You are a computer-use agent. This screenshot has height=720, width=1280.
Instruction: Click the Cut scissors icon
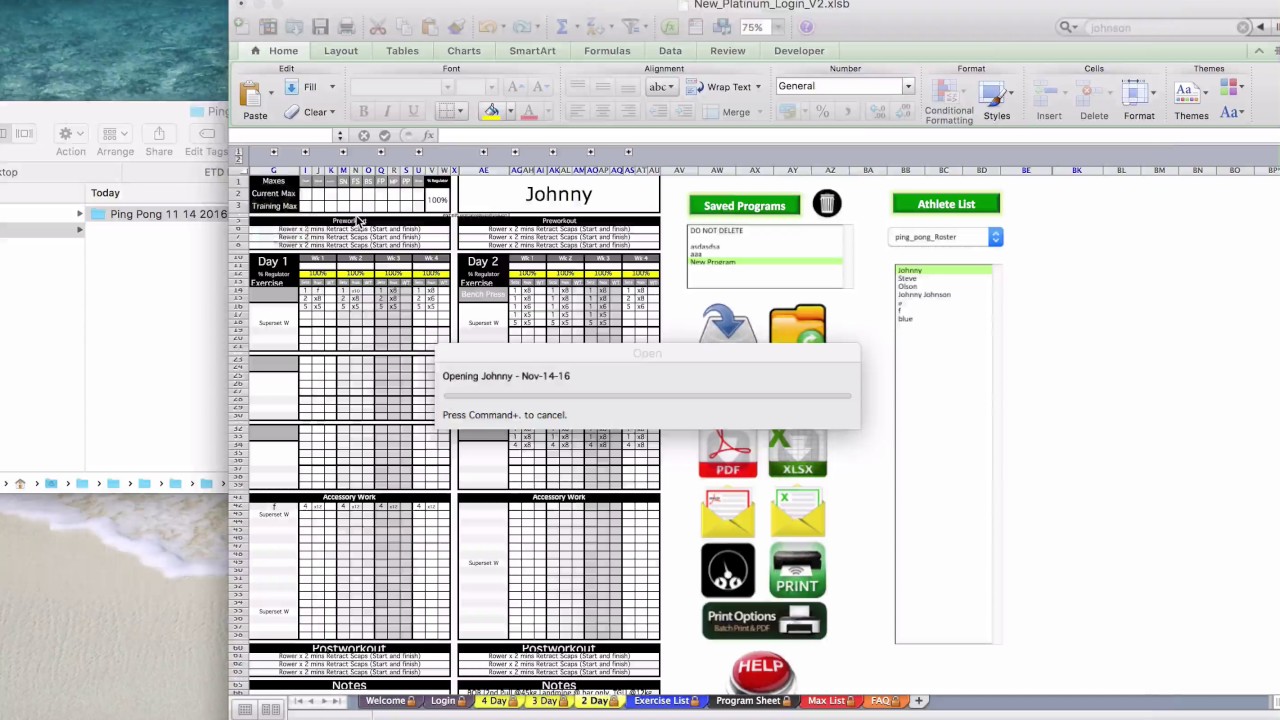click(x=378, y=27)
